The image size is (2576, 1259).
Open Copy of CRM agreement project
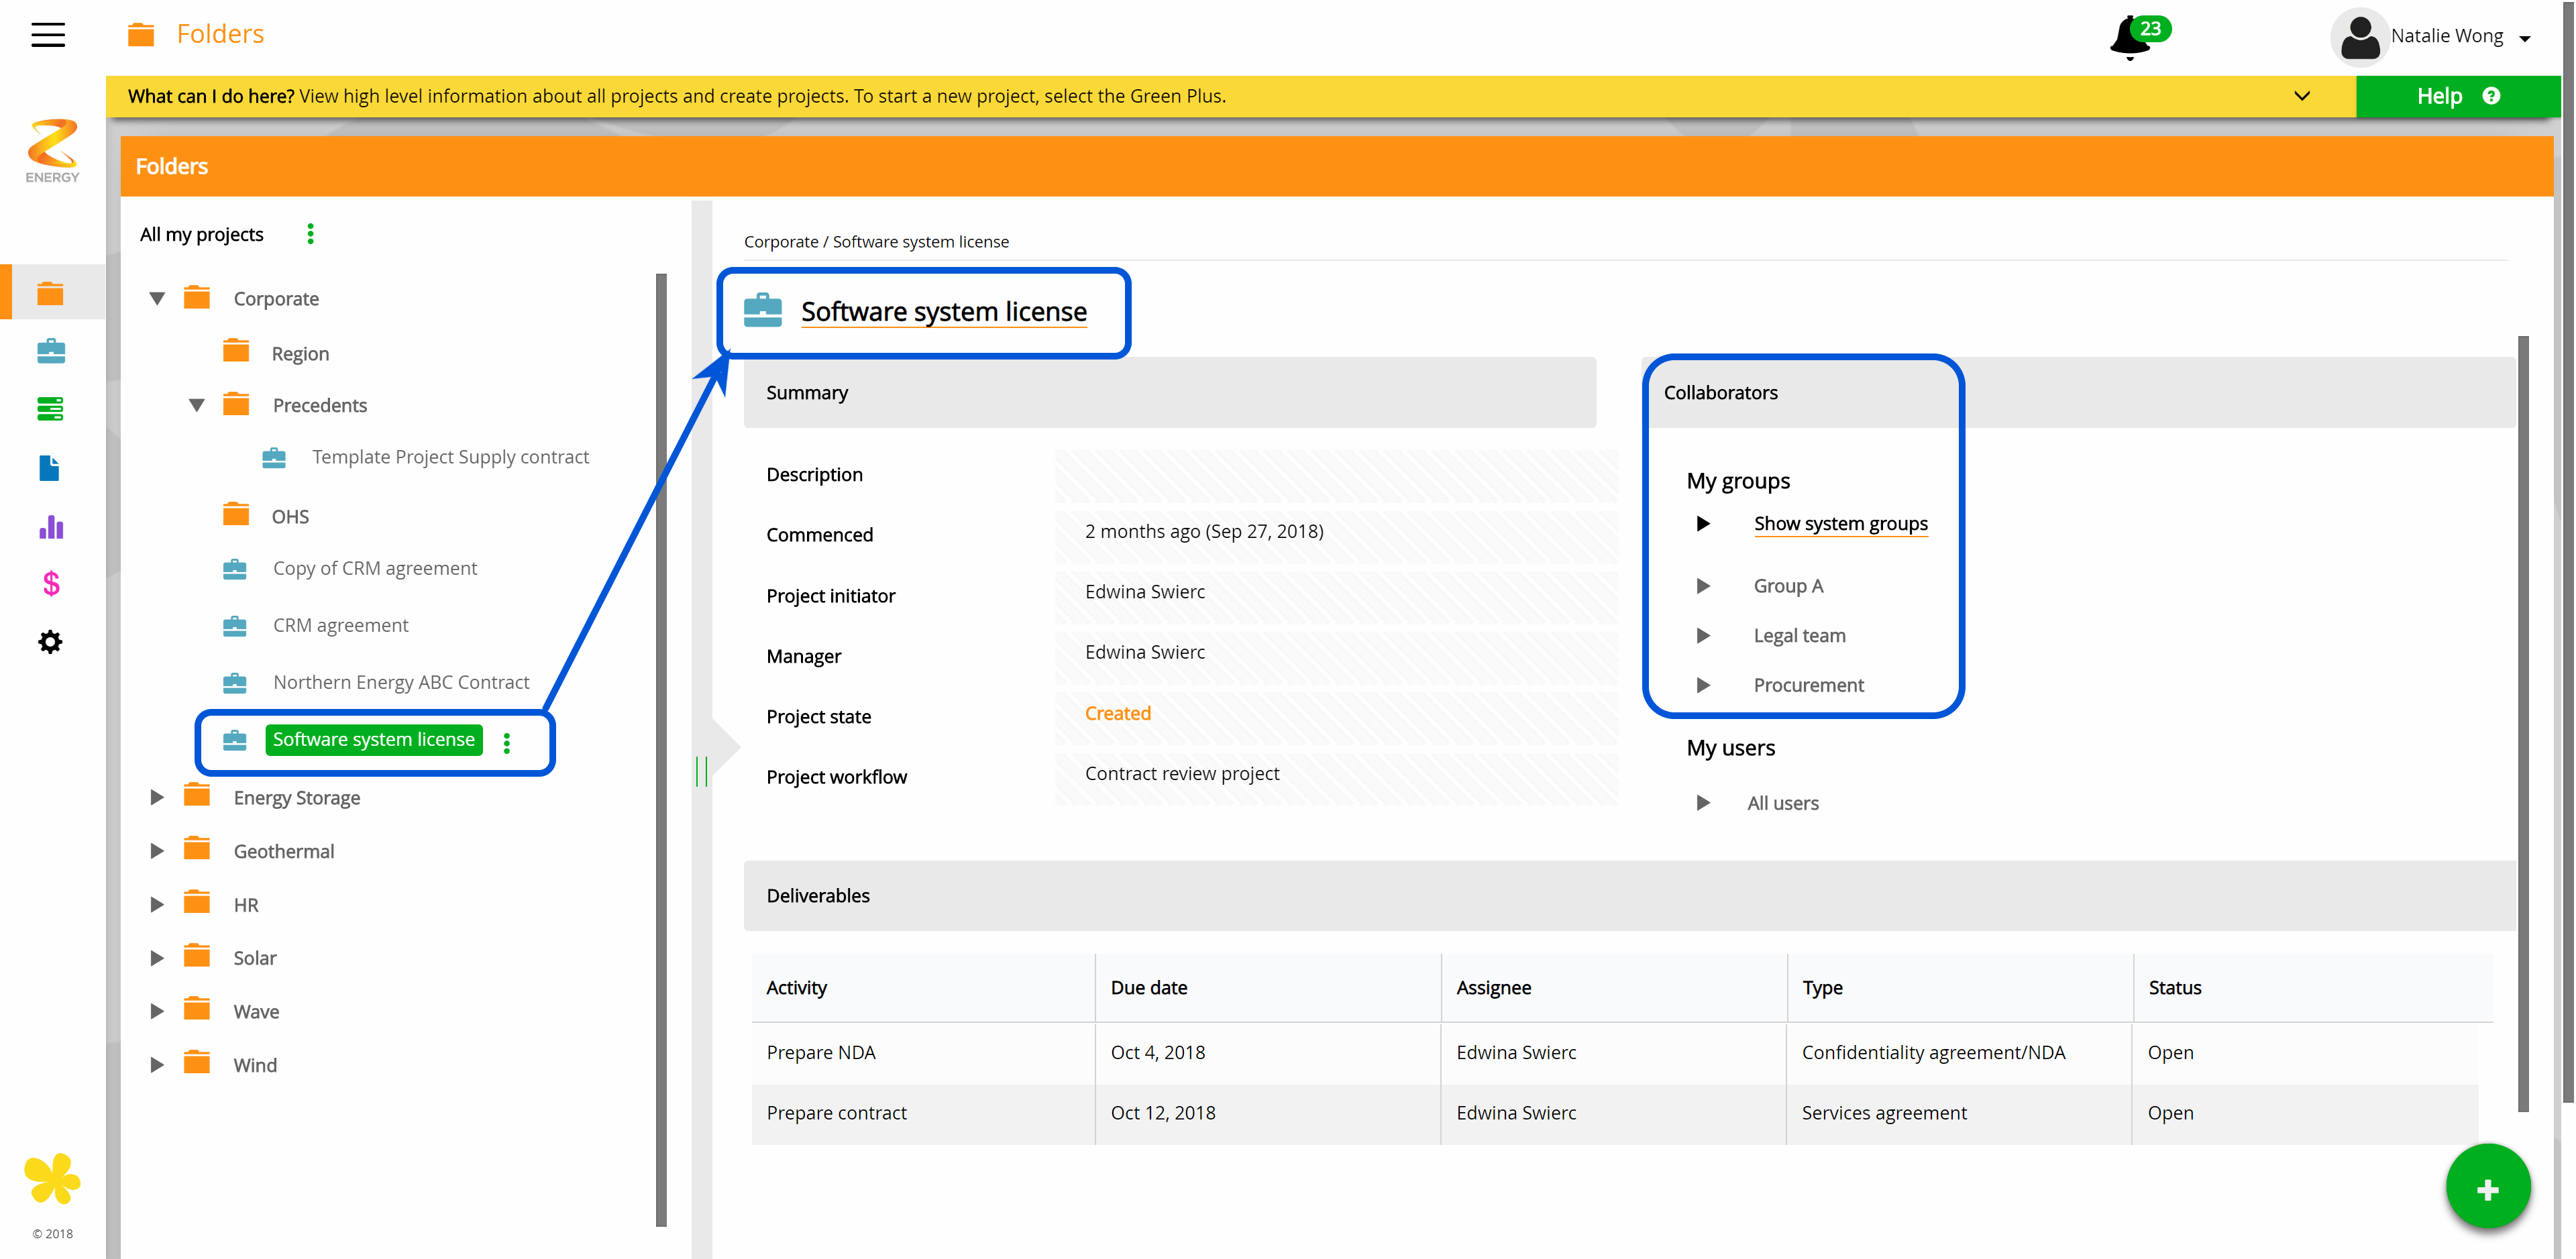[375, 568]
